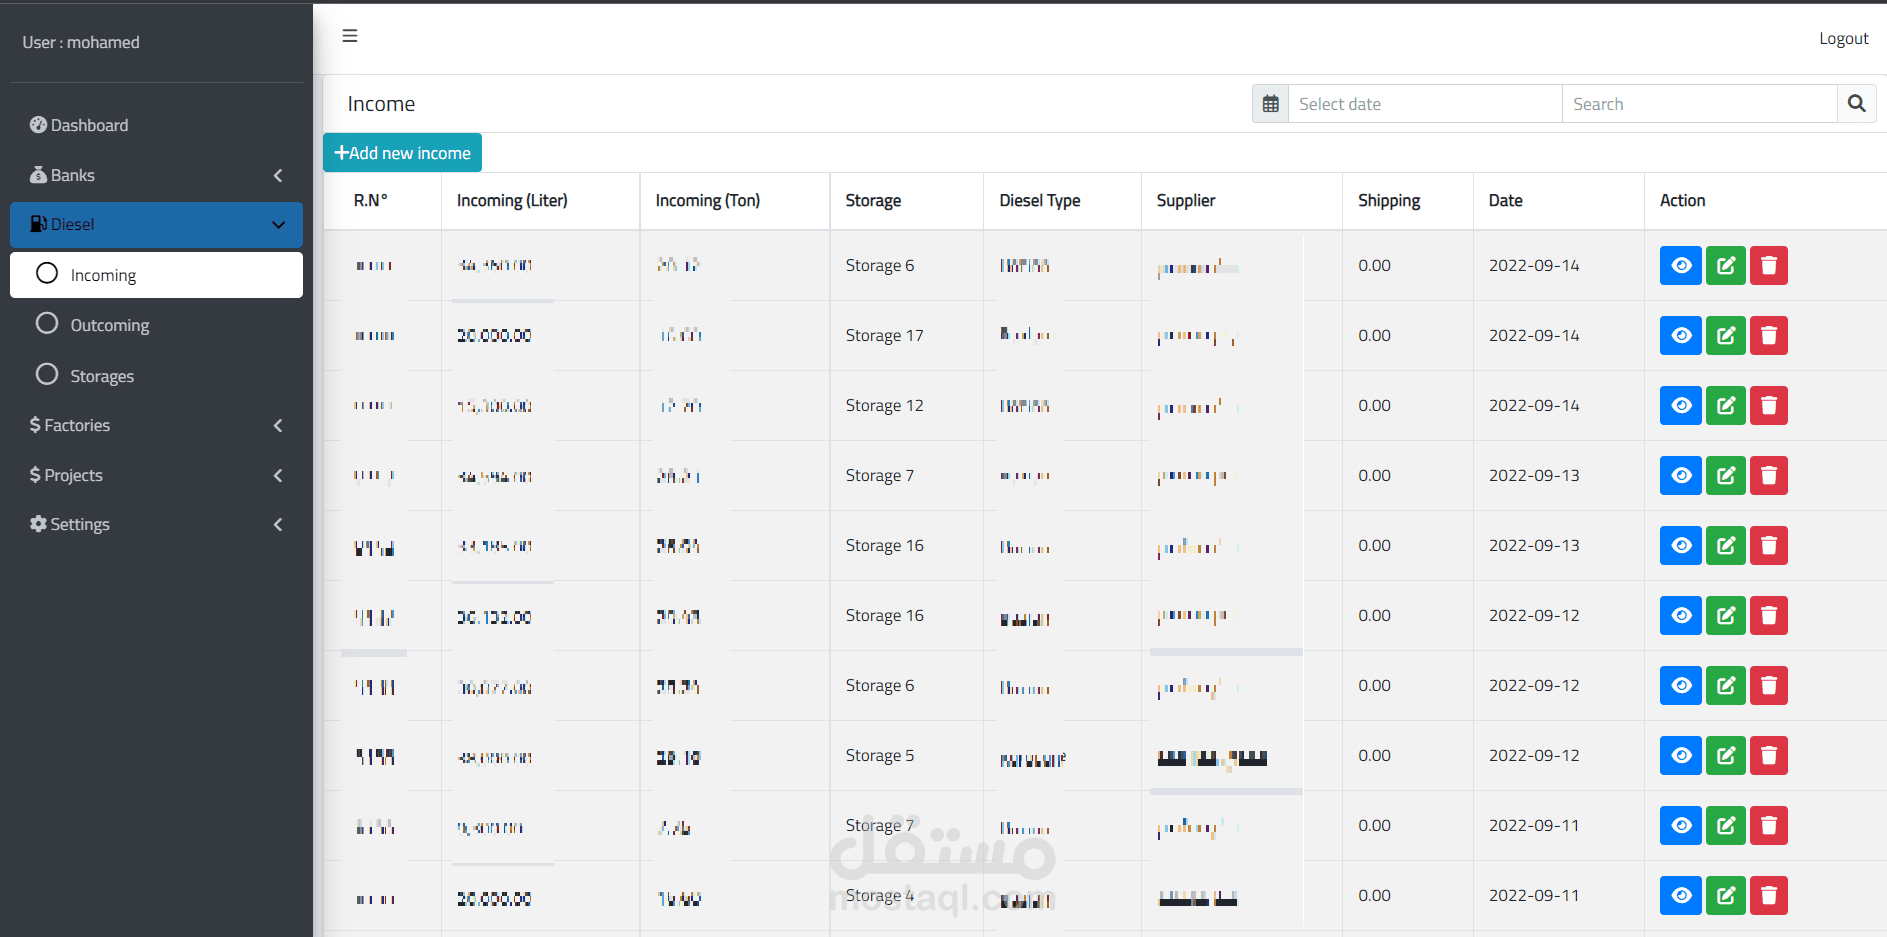View the Storage 6 entry dated 2022-09-14
The image size is (1887, 937).
coord(1681,266)
